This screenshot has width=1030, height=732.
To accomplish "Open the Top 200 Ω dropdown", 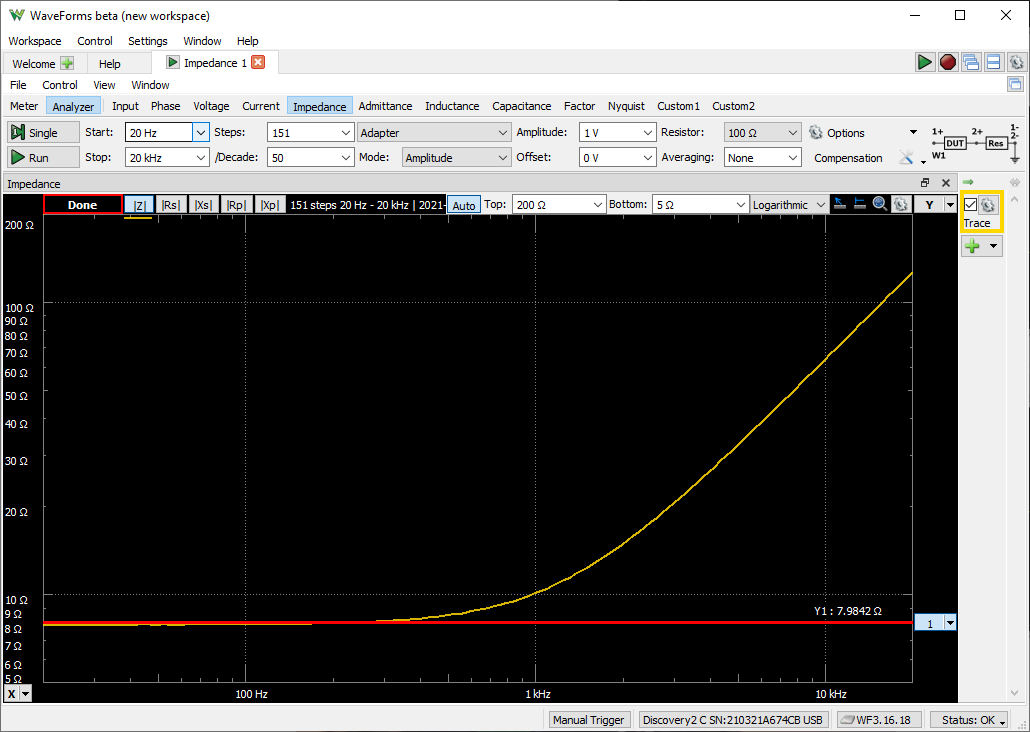I will point(597,205).
